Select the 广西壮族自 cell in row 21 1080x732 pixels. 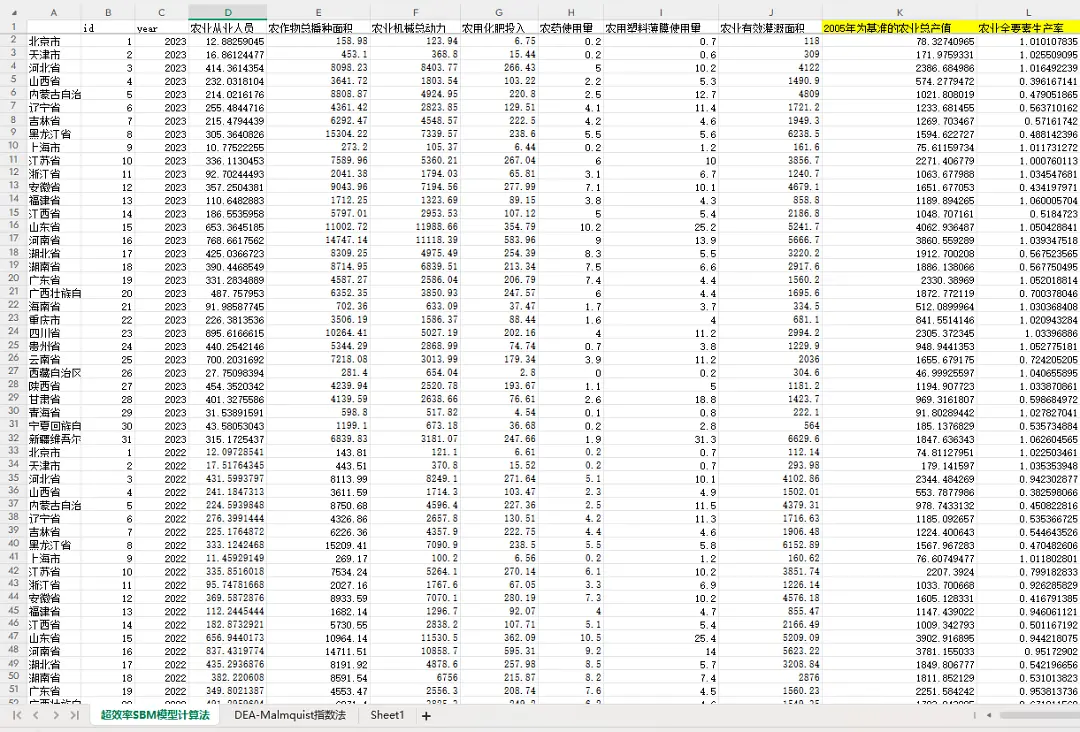[x=54, y=293]
